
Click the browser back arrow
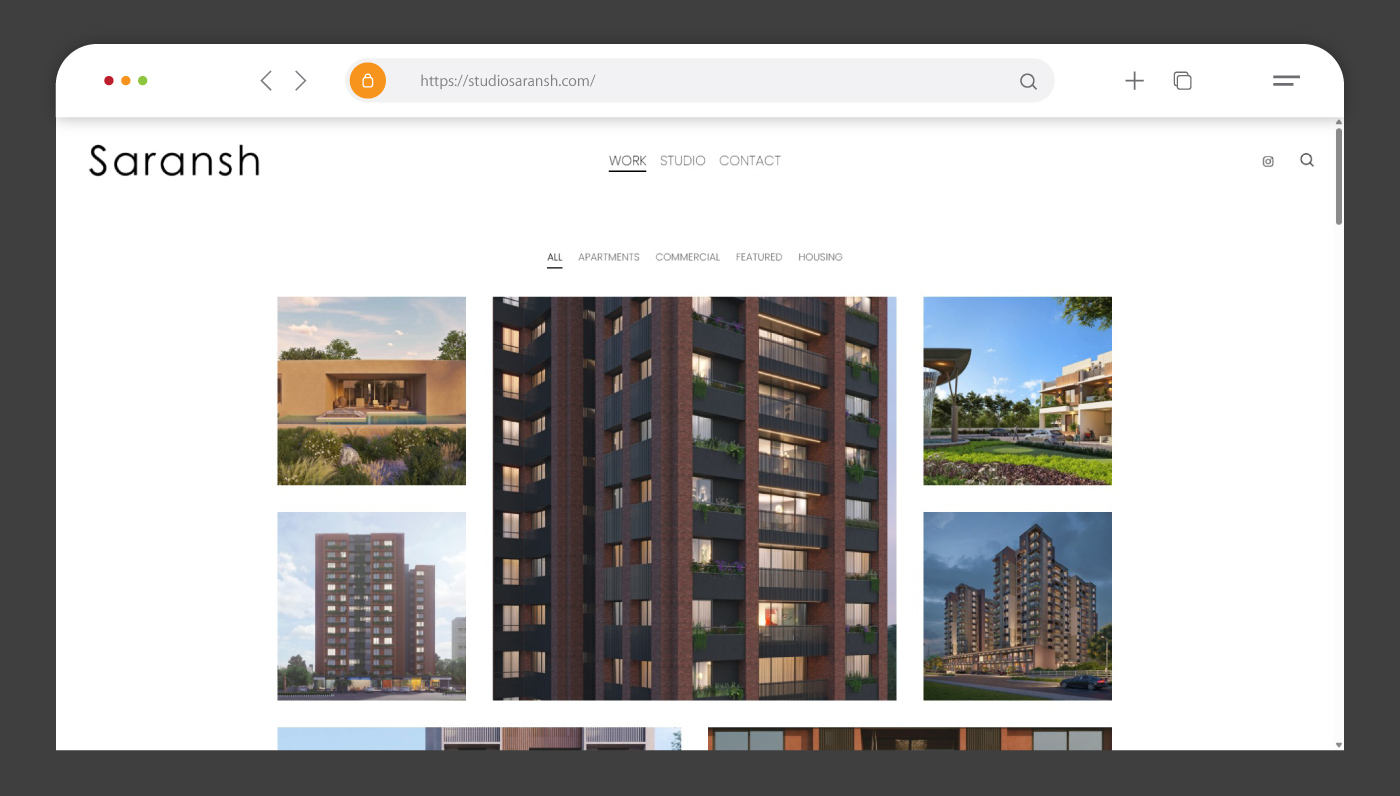pyautogui.click(x=266, y=81)
